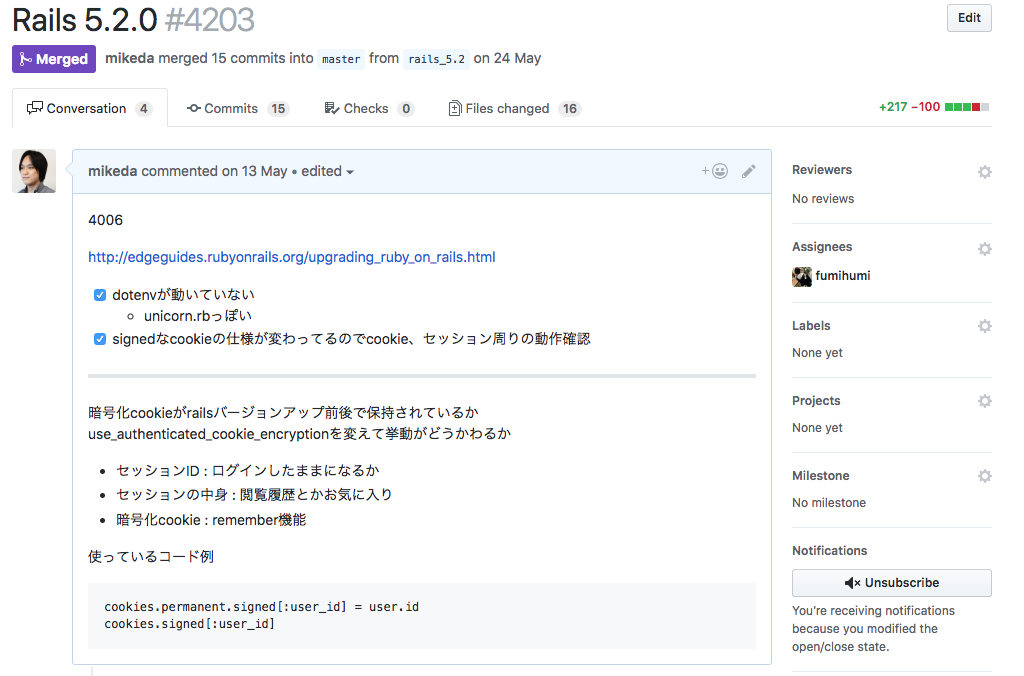This screenshot has height=676, width=1024.
Task: Click the Projects heading
Action: (816, 401)
